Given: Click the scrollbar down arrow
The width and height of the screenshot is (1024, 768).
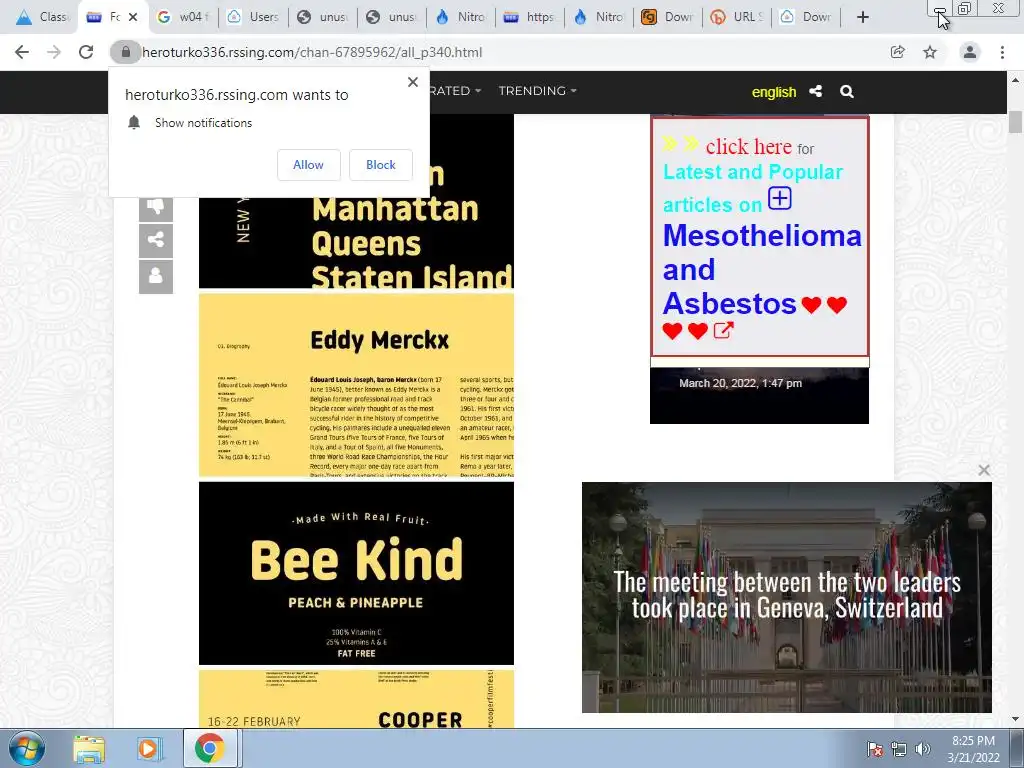Looking at the screenshot, I should click(x=1016, y=720).
